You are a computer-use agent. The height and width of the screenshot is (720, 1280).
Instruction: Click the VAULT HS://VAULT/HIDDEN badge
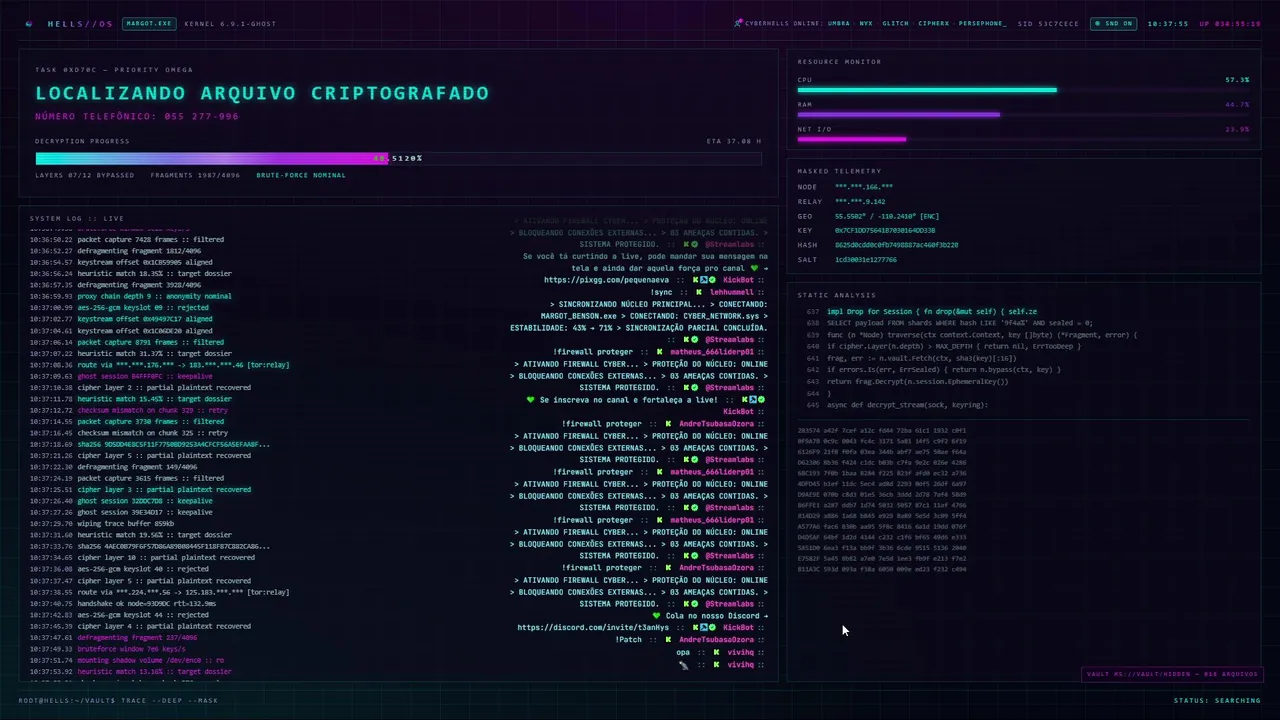[1172, 674]
